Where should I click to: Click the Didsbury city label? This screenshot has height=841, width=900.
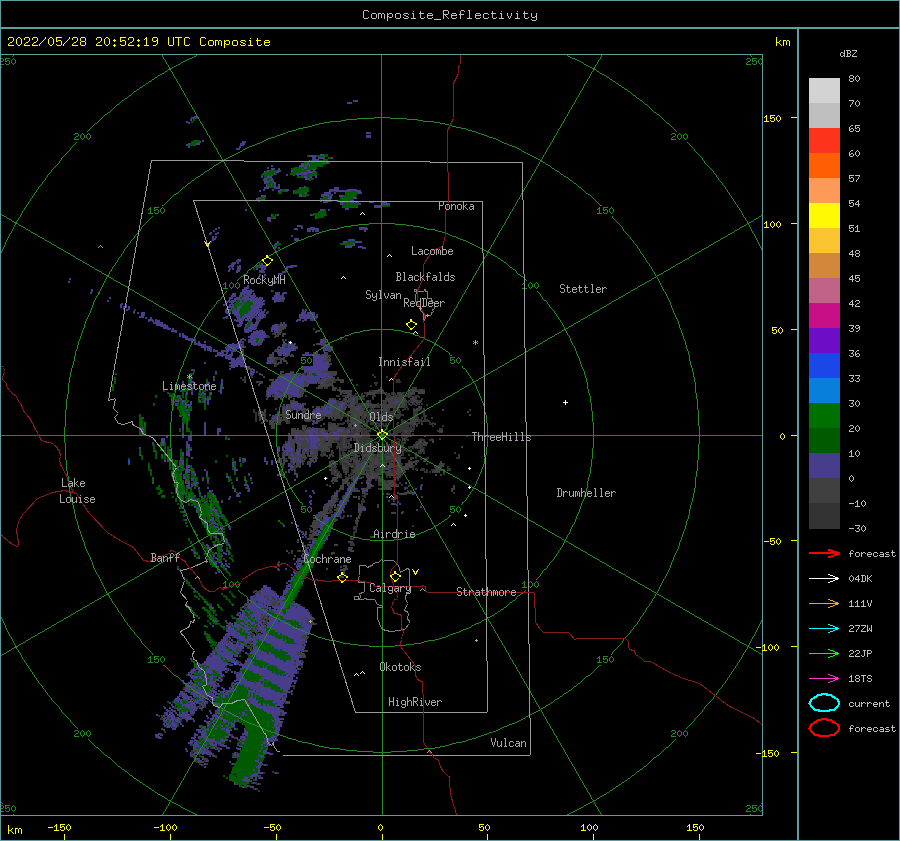(x=378, y=448)
